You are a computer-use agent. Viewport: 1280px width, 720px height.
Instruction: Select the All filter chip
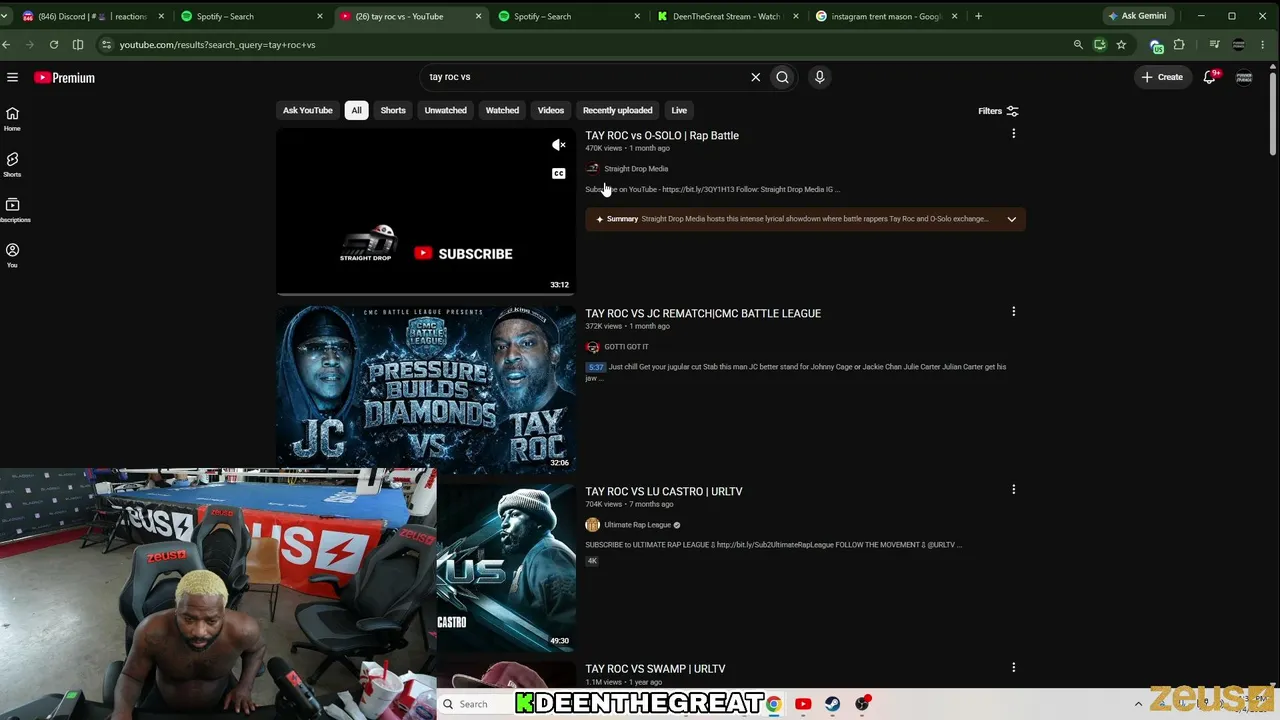[356, 110]
